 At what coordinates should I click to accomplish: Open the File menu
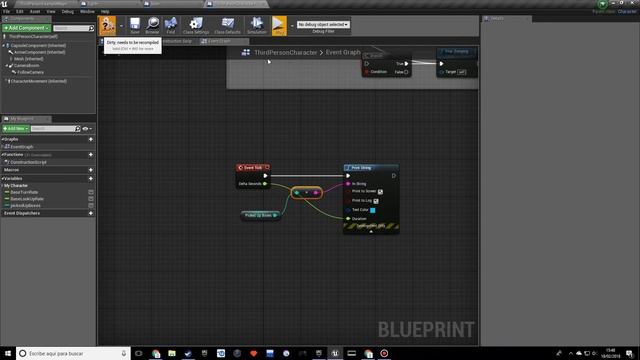coord(7,11)
